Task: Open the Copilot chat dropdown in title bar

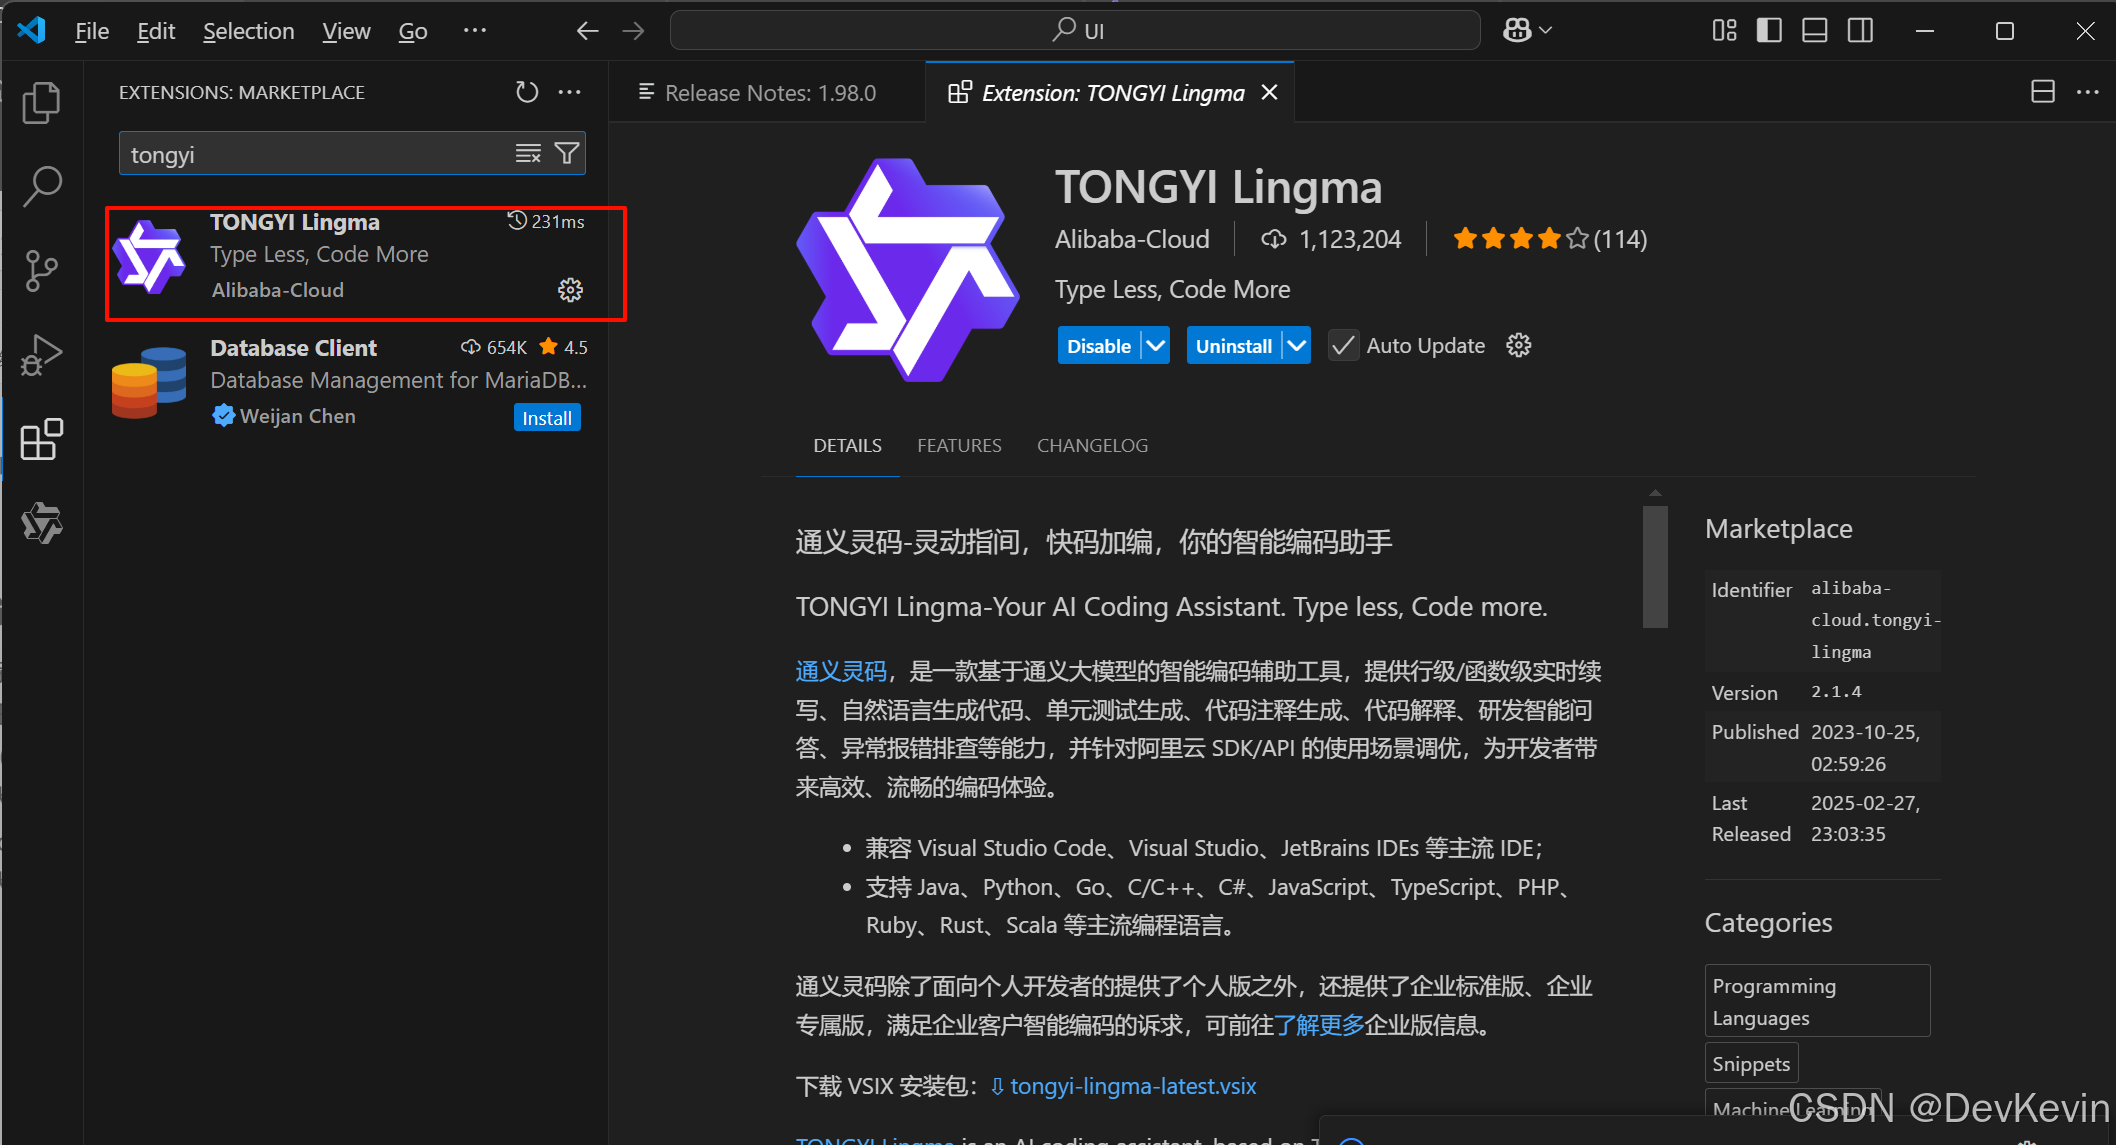Action: click(x=1546, y=31)
